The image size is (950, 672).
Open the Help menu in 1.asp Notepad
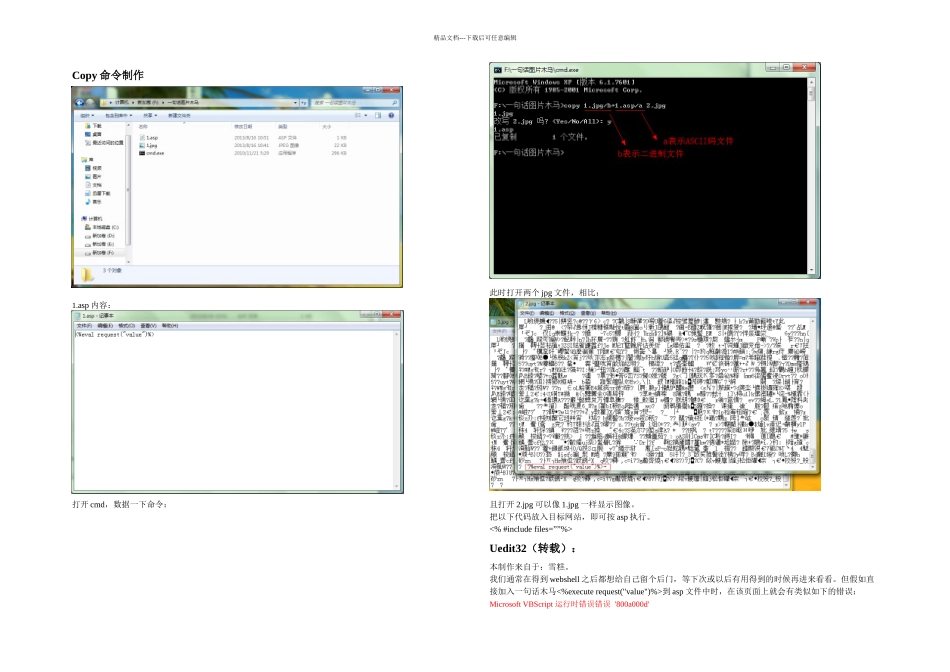click(x=170, y=326)
